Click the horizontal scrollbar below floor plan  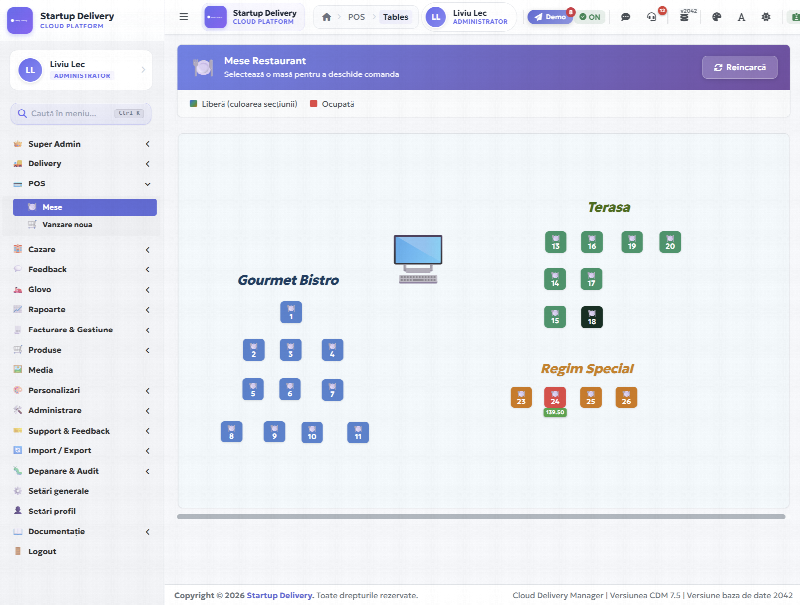481,517
